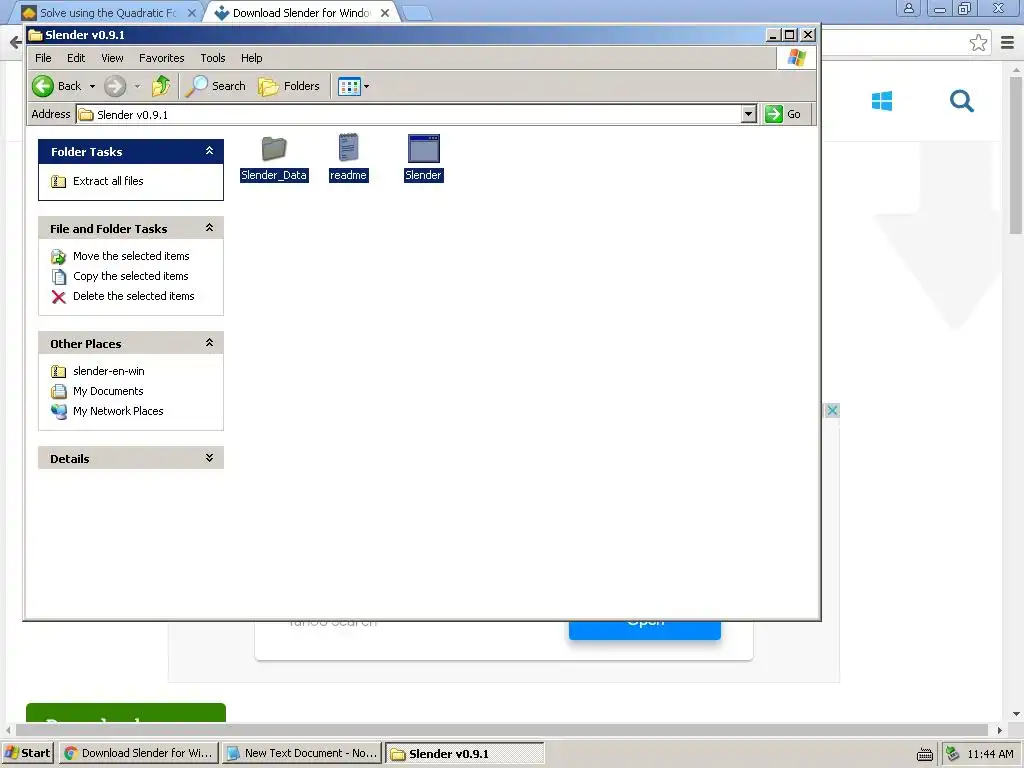
Task: Open the File menu
Action: 43,58
